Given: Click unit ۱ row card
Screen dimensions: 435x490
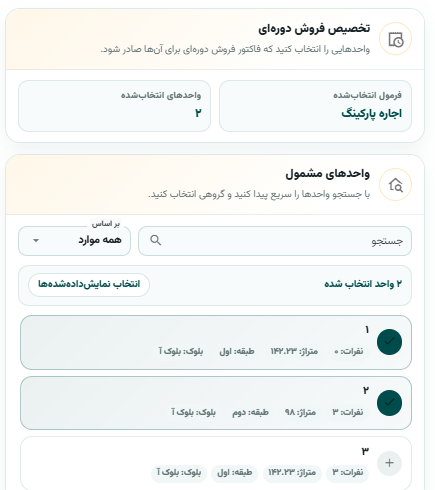Looking at the screenshot, I should pos(216,342).
